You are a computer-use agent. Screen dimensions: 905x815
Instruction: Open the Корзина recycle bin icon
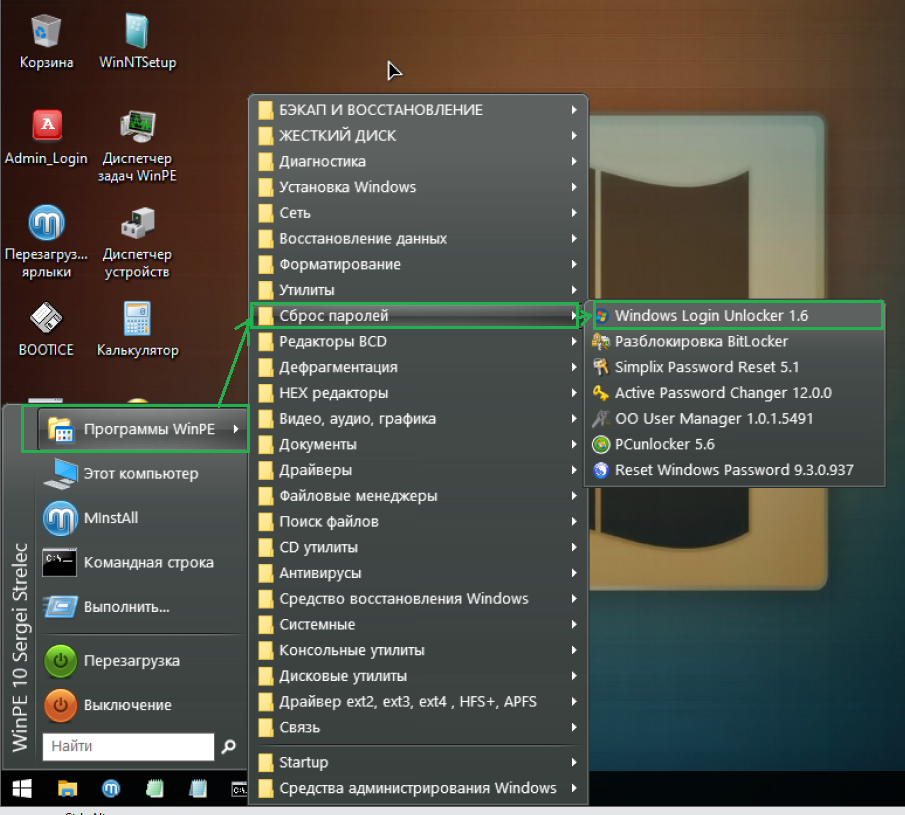[x=46, y=40]
